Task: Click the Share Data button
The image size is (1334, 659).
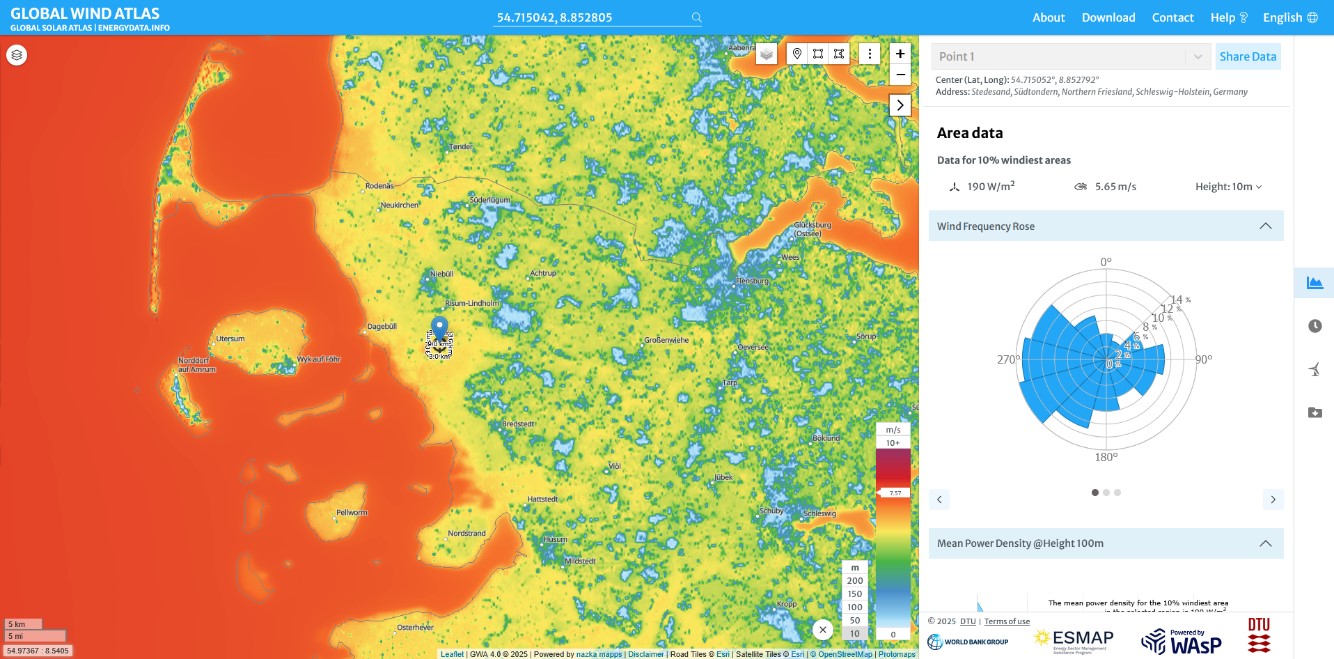Action: 1247,57
